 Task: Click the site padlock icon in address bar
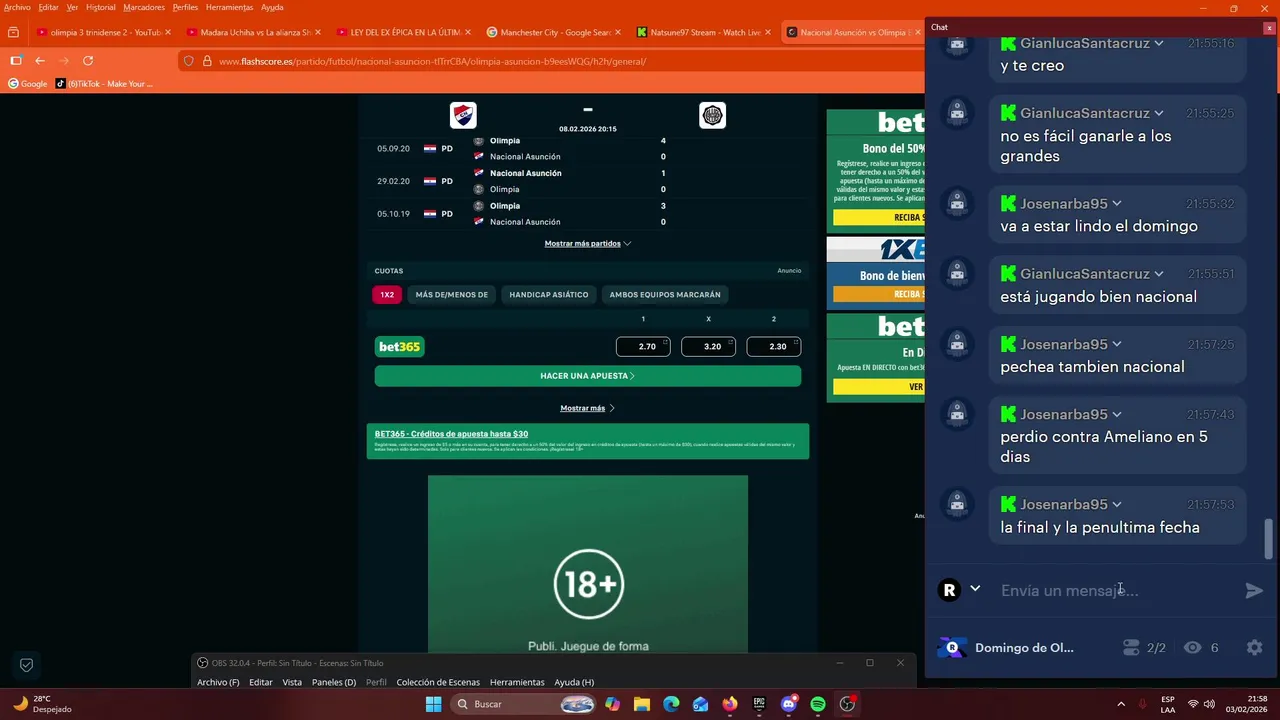click(x=207, y=61)
